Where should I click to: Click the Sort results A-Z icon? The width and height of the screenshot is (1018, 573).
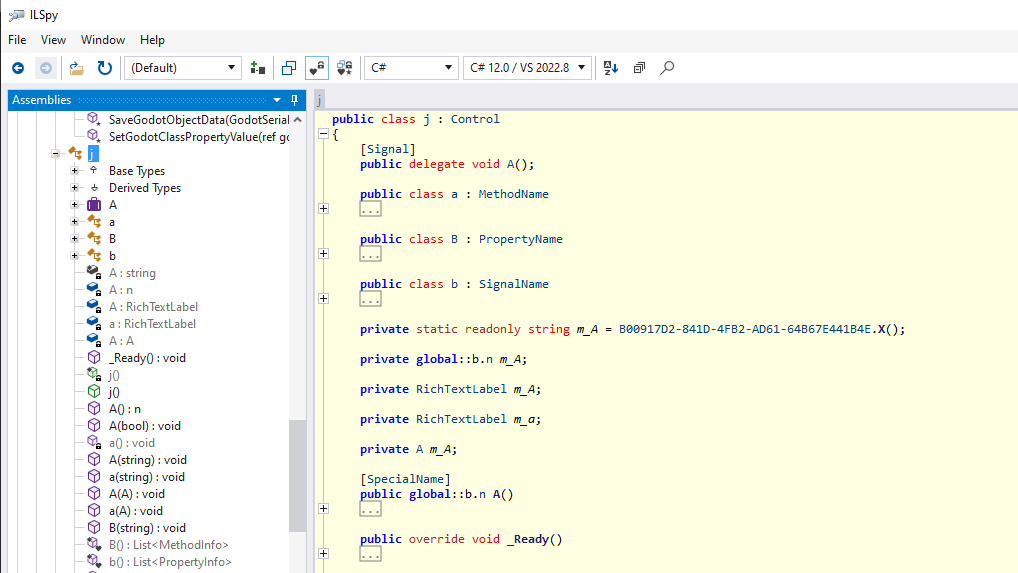coord(611,68)
